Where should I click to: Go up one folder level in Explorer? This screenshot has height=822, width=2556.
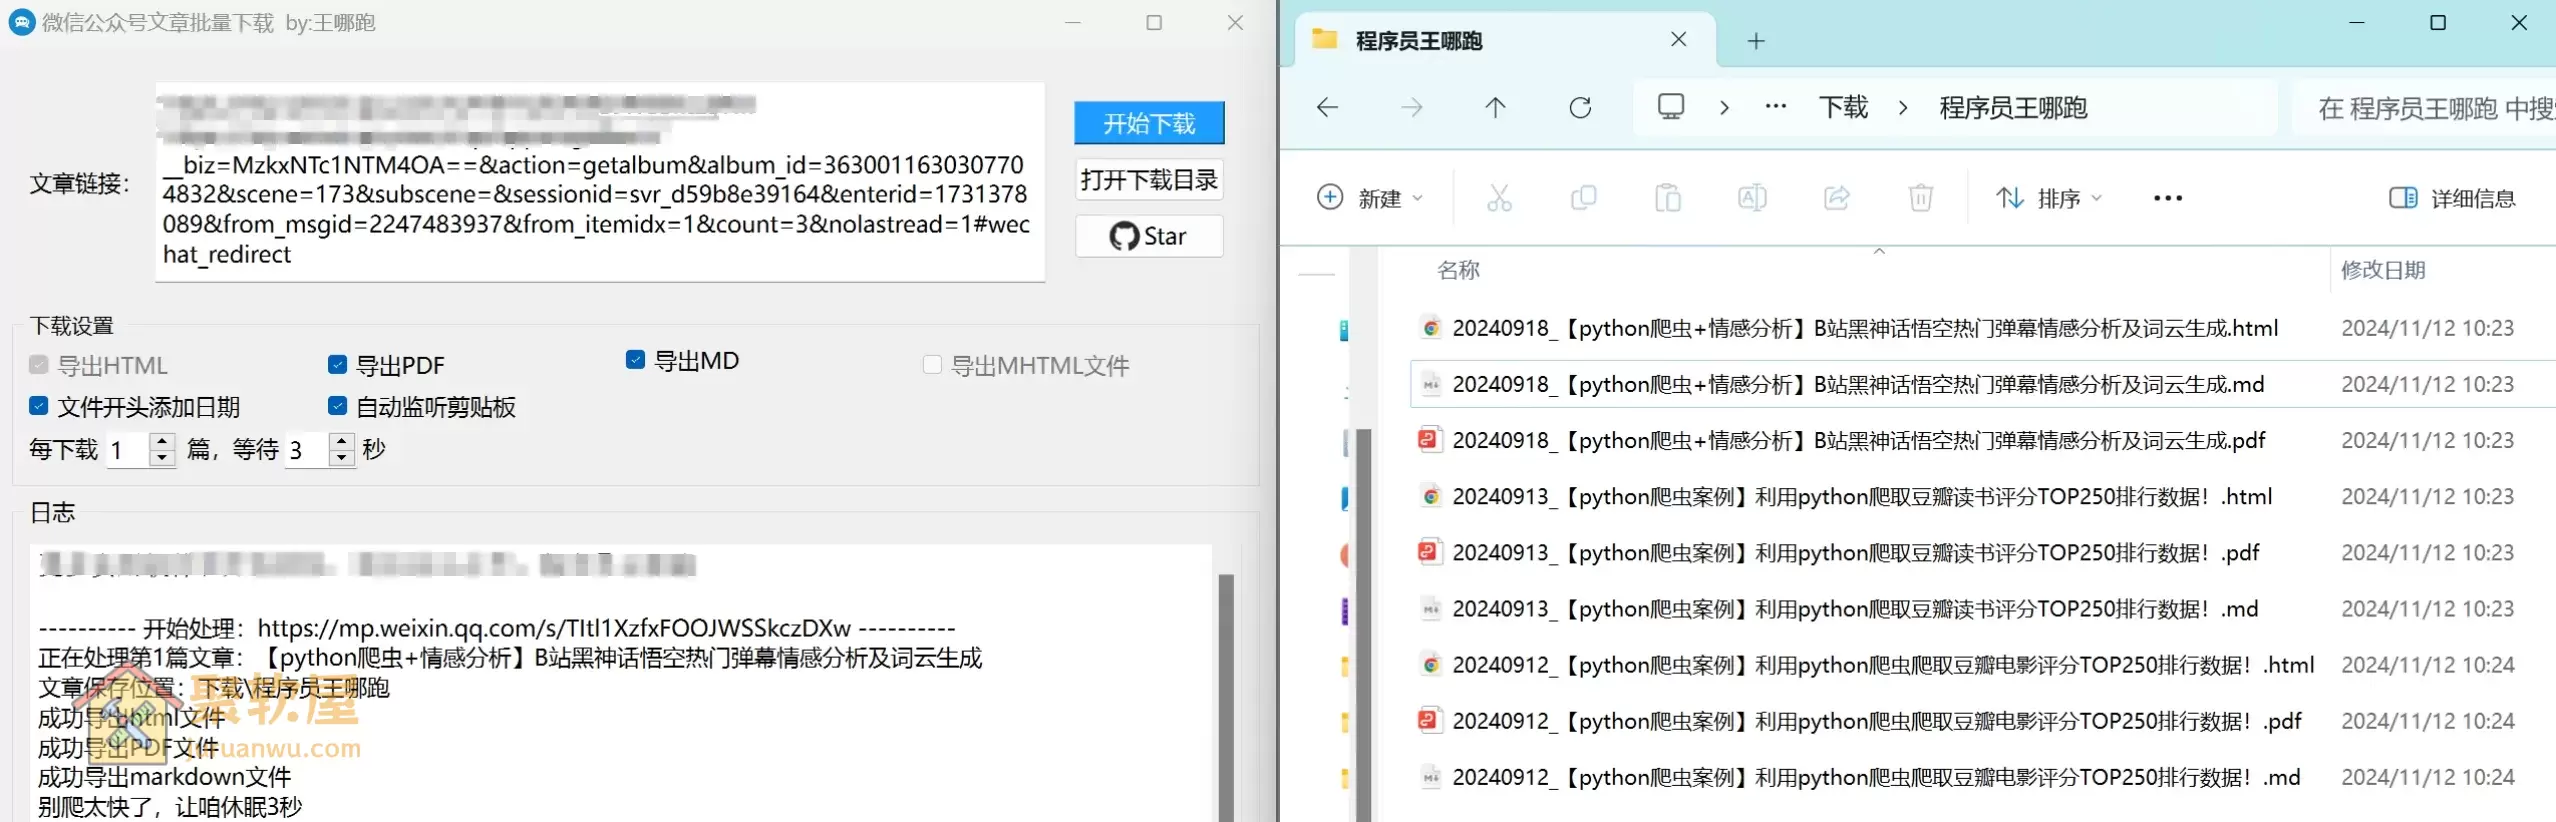(x=1495, y=108)
